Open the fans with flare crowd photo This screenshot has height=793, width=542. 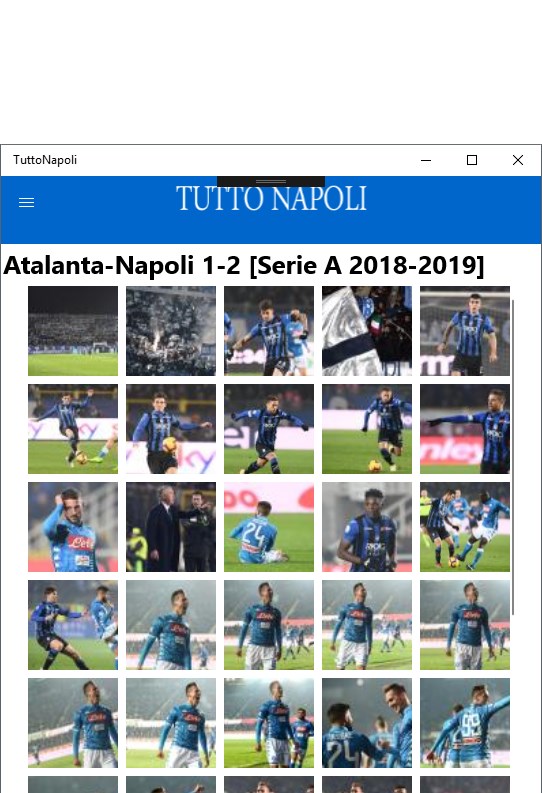(x=171, y=331)
